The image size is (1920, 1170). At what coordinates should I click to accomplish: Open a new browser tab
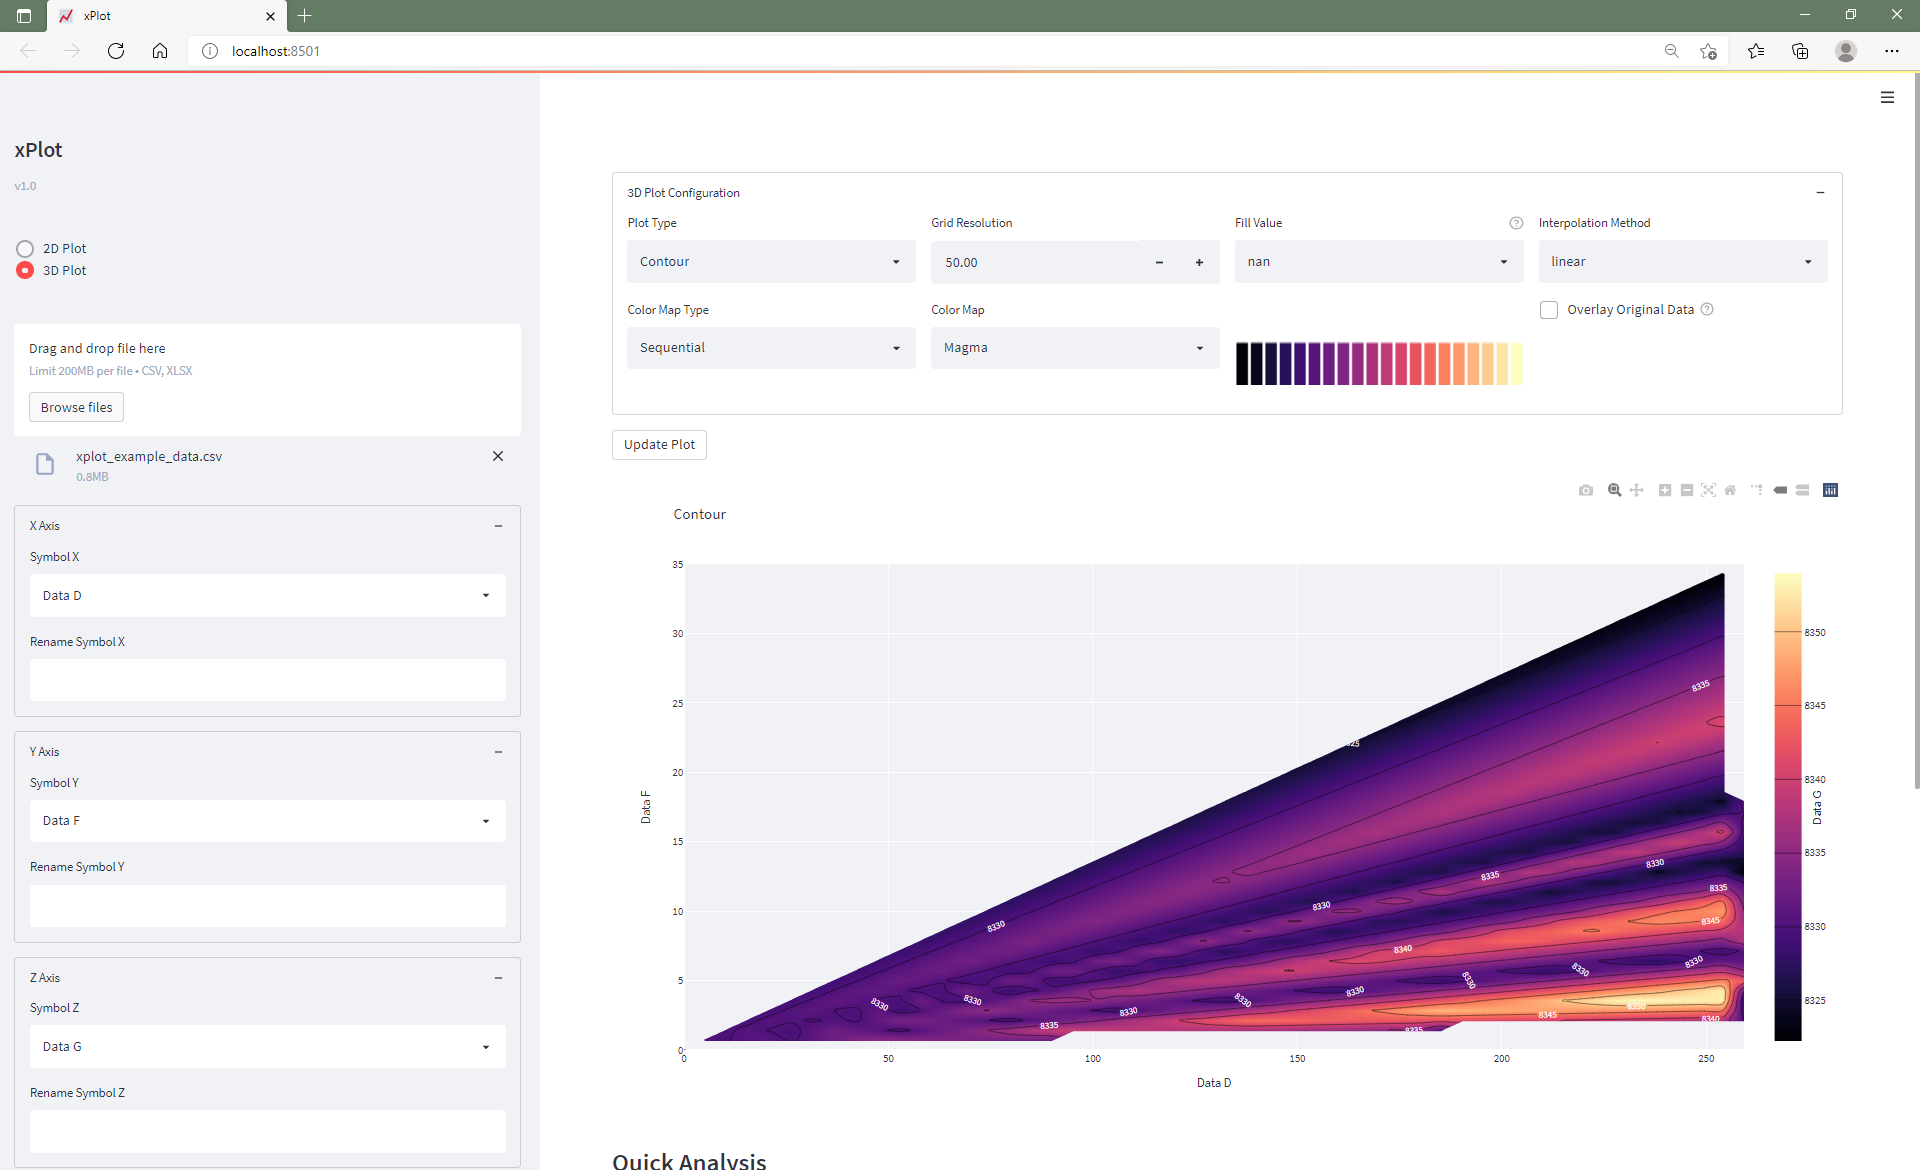(305, 15)
